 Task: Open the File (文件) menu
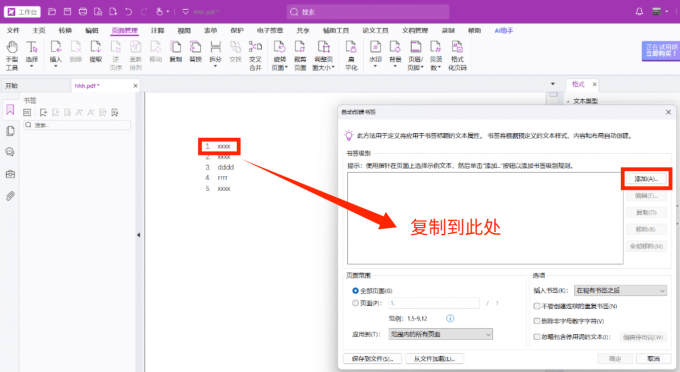pos(13,30)
